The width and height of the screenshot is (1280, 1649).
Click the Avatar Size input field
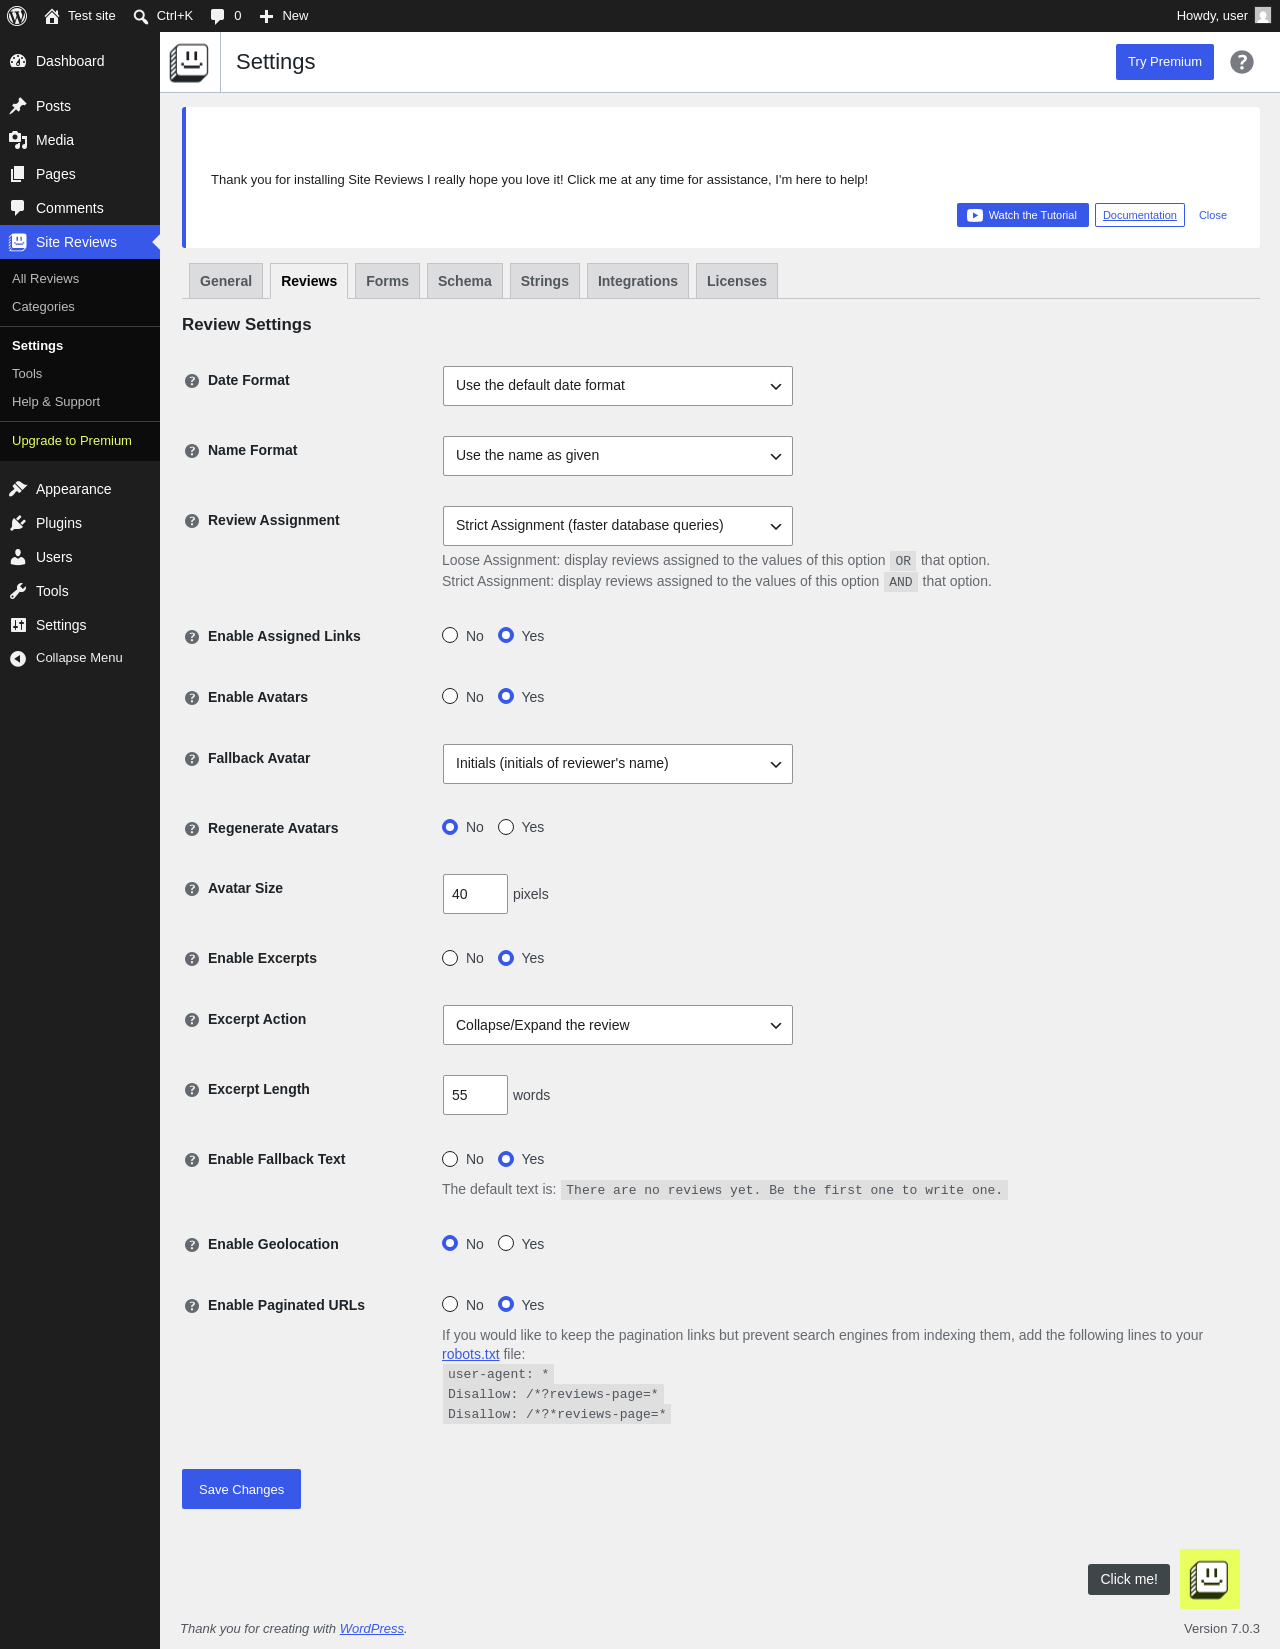click(x=475, y=894)
